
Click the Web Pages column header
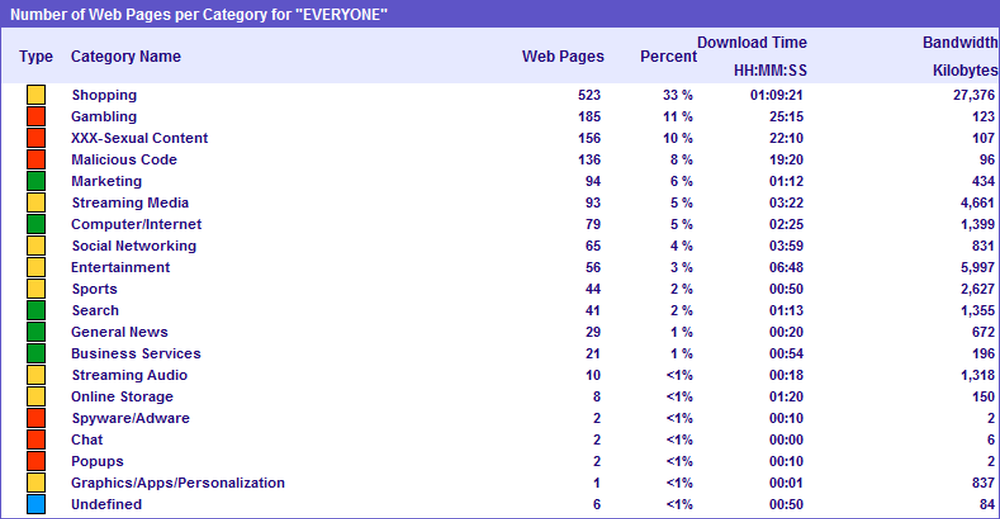(x=563, y=56)
